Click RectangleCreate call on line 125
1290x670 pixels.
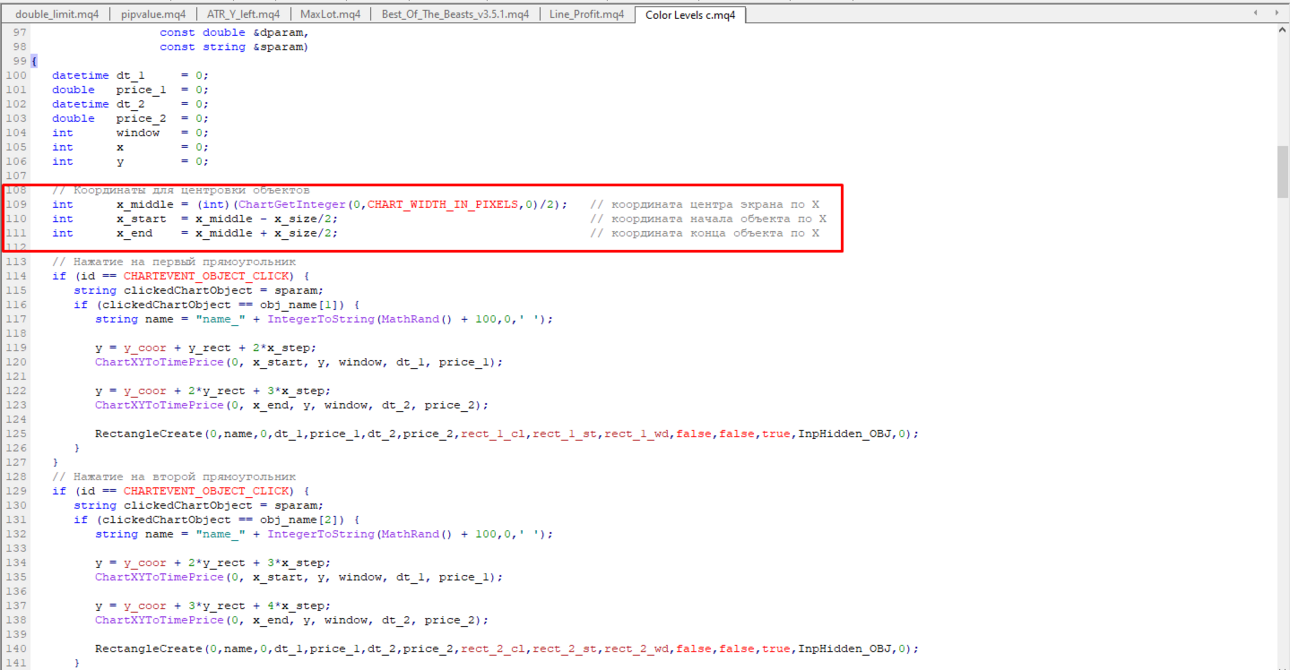tap(148, 434)
